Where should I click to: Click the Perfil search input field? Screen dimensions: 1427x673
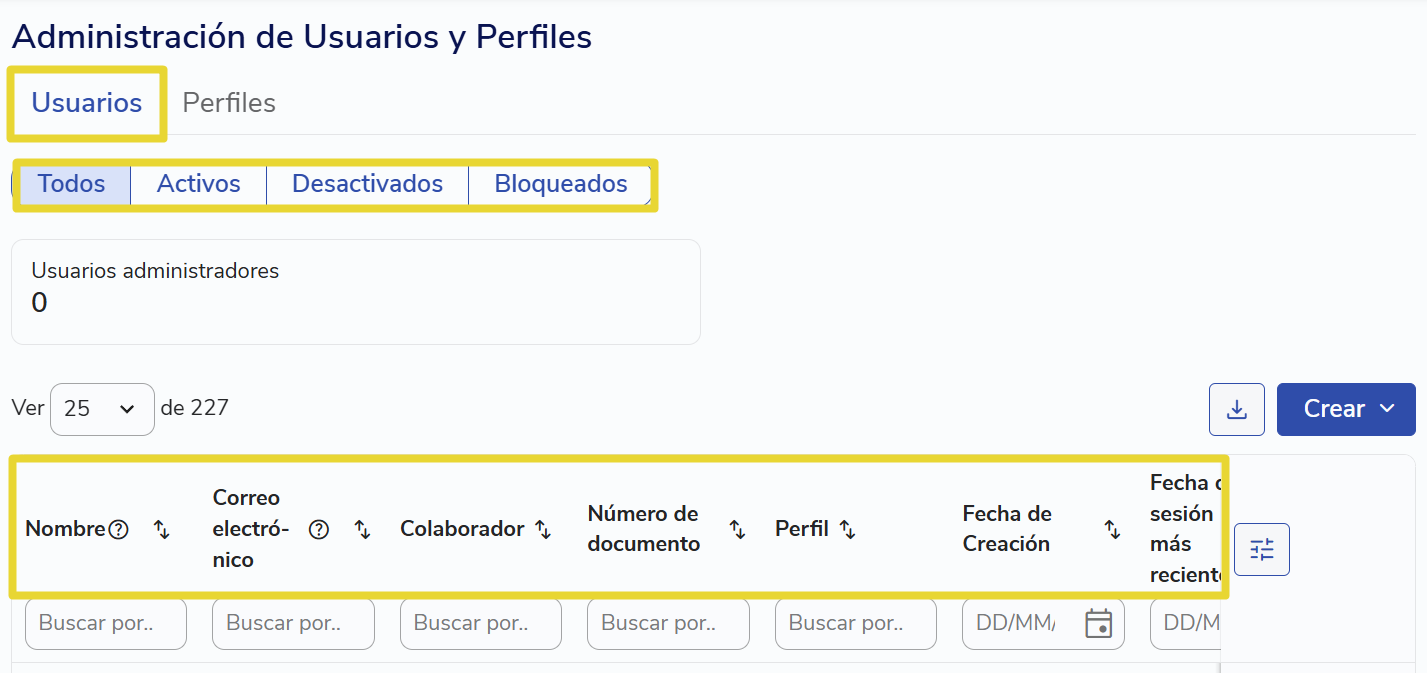856,623
